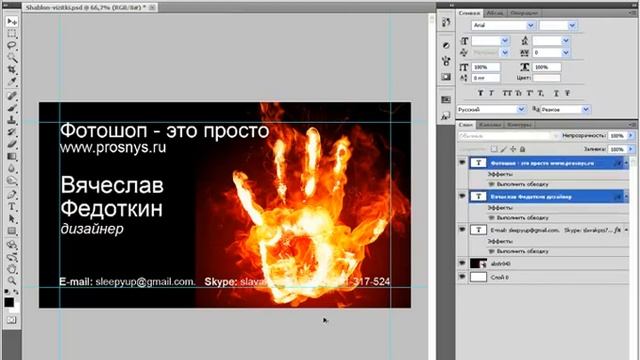Click Strikethrough style button
The height and width of the screenshot is (360, 640).
click(567, 93)
